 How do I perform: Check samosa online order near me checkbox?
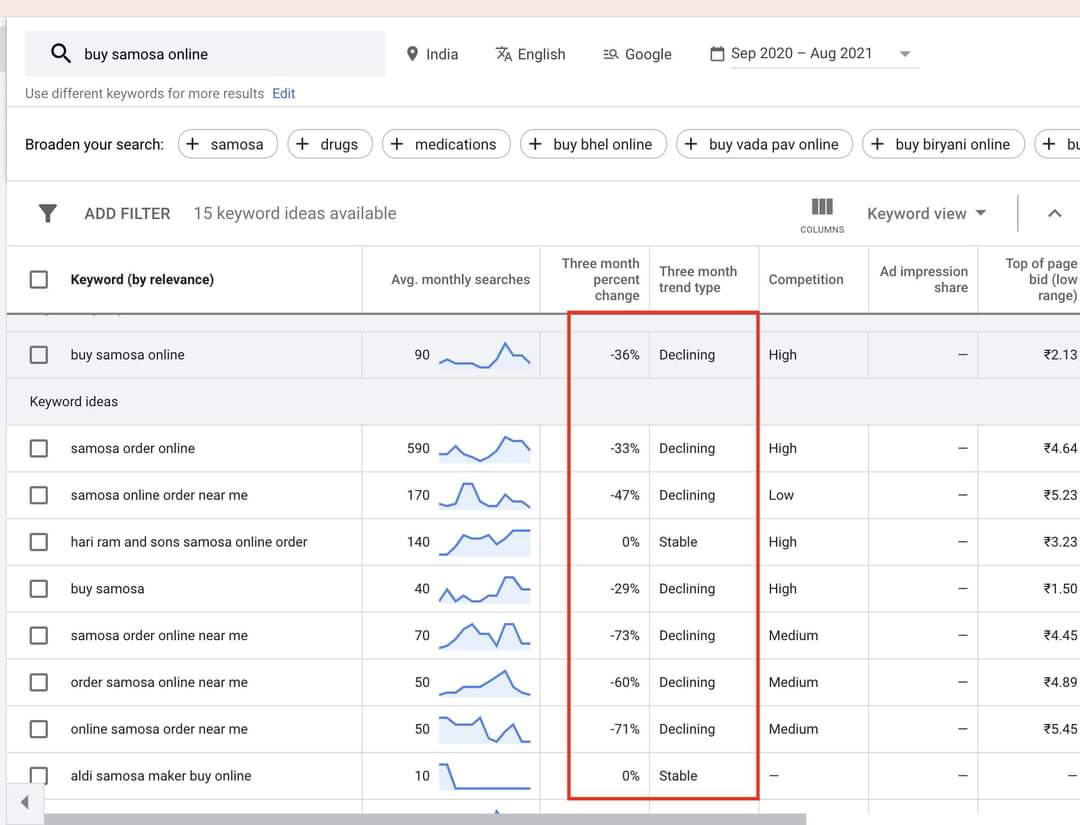(39, 495)
